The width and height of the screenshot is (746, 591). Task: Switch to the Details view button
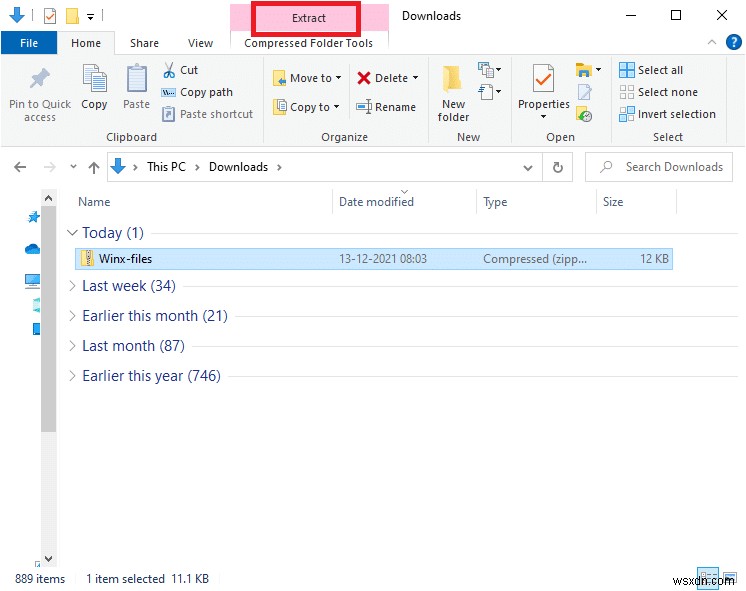(x=708, y=576)
